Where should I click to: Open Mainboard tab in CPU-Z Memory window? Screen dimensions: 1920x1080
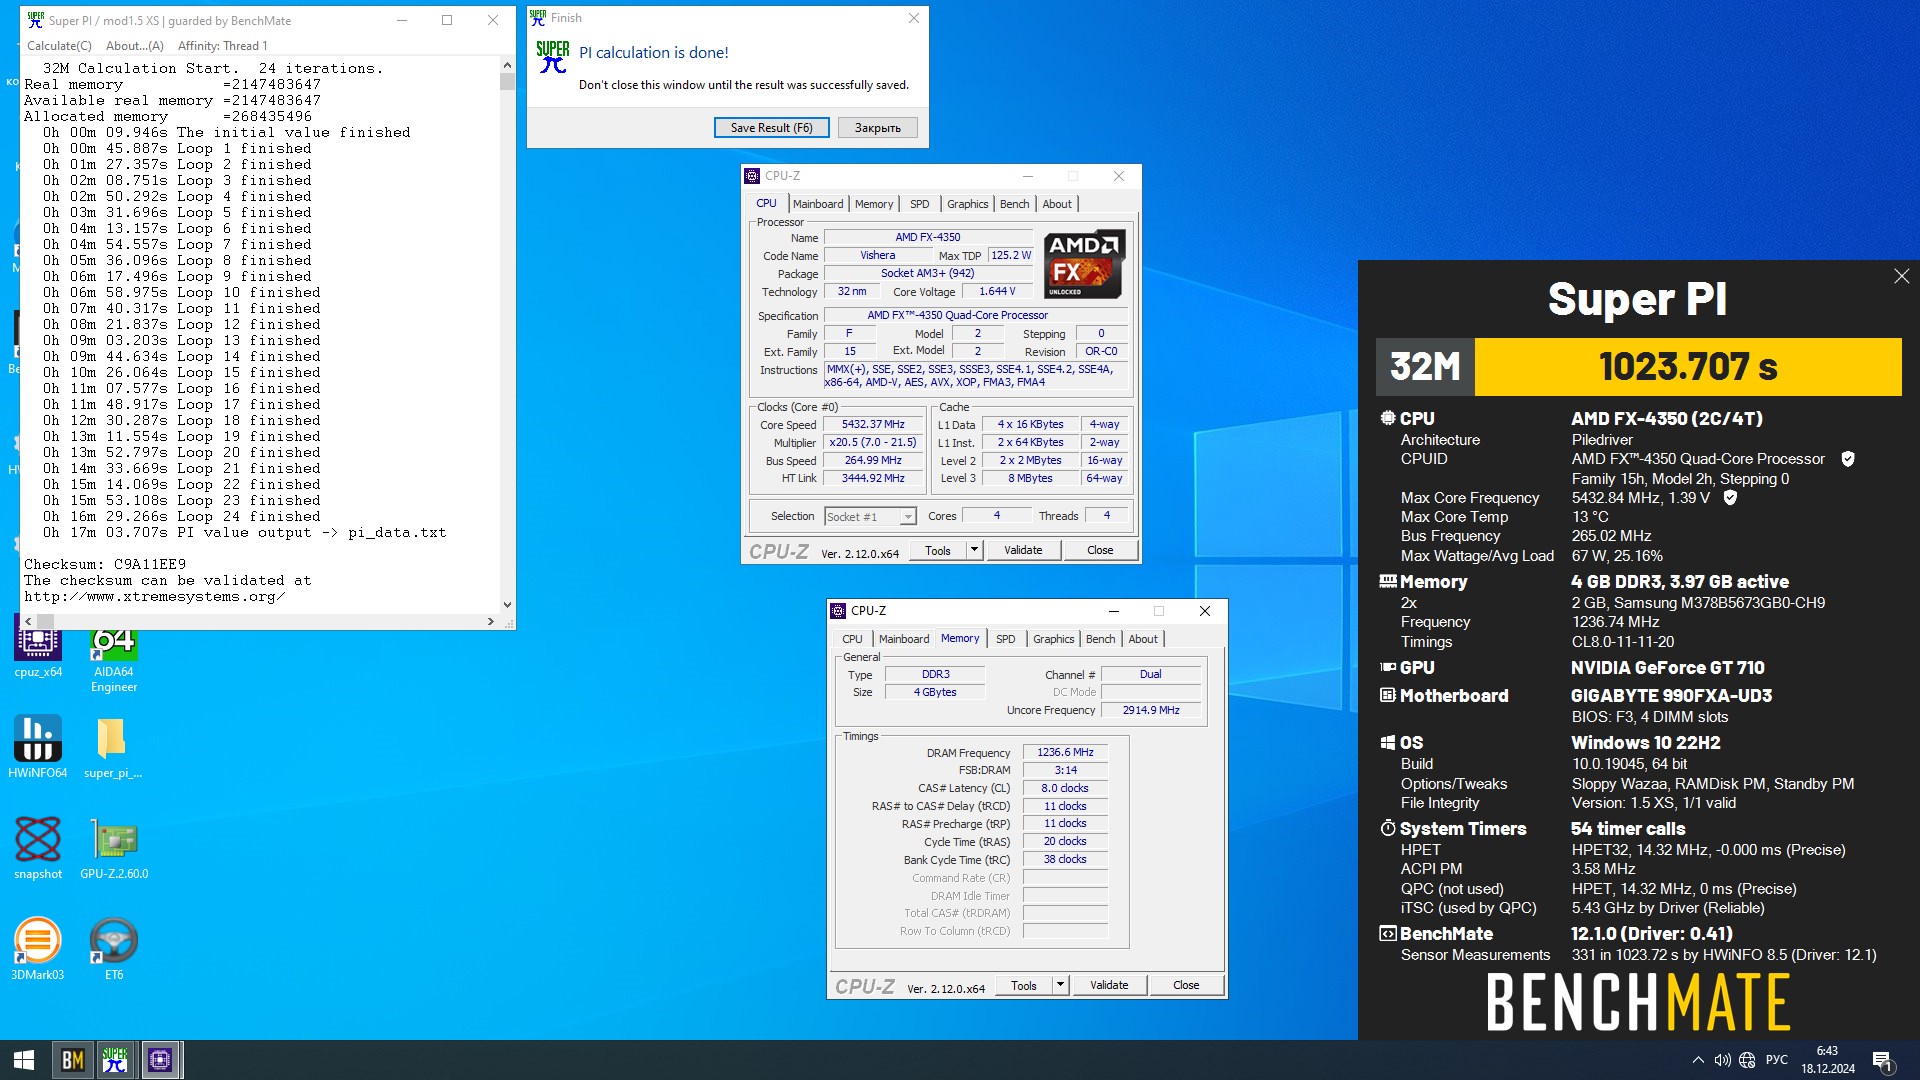pyautogui.click(x=904, y=639)
